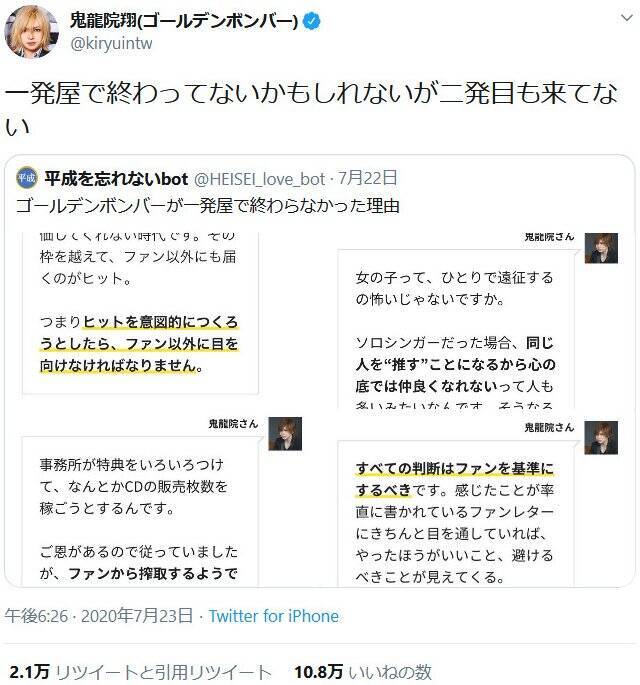View the bottom-left image about CDの販売枚数

(x=161, y=498)
